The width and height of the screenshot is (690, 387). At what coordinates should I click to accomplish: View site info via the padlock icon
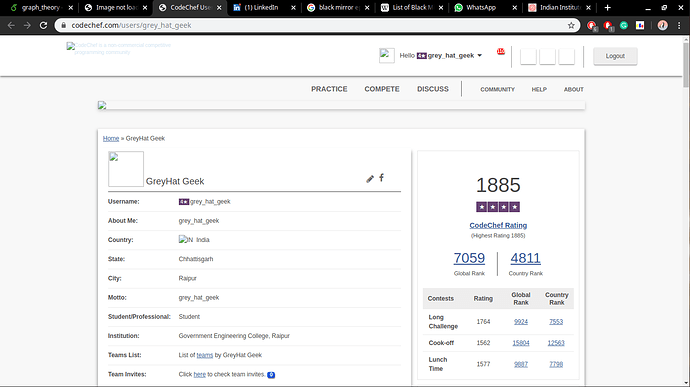(x=64, y=26)
